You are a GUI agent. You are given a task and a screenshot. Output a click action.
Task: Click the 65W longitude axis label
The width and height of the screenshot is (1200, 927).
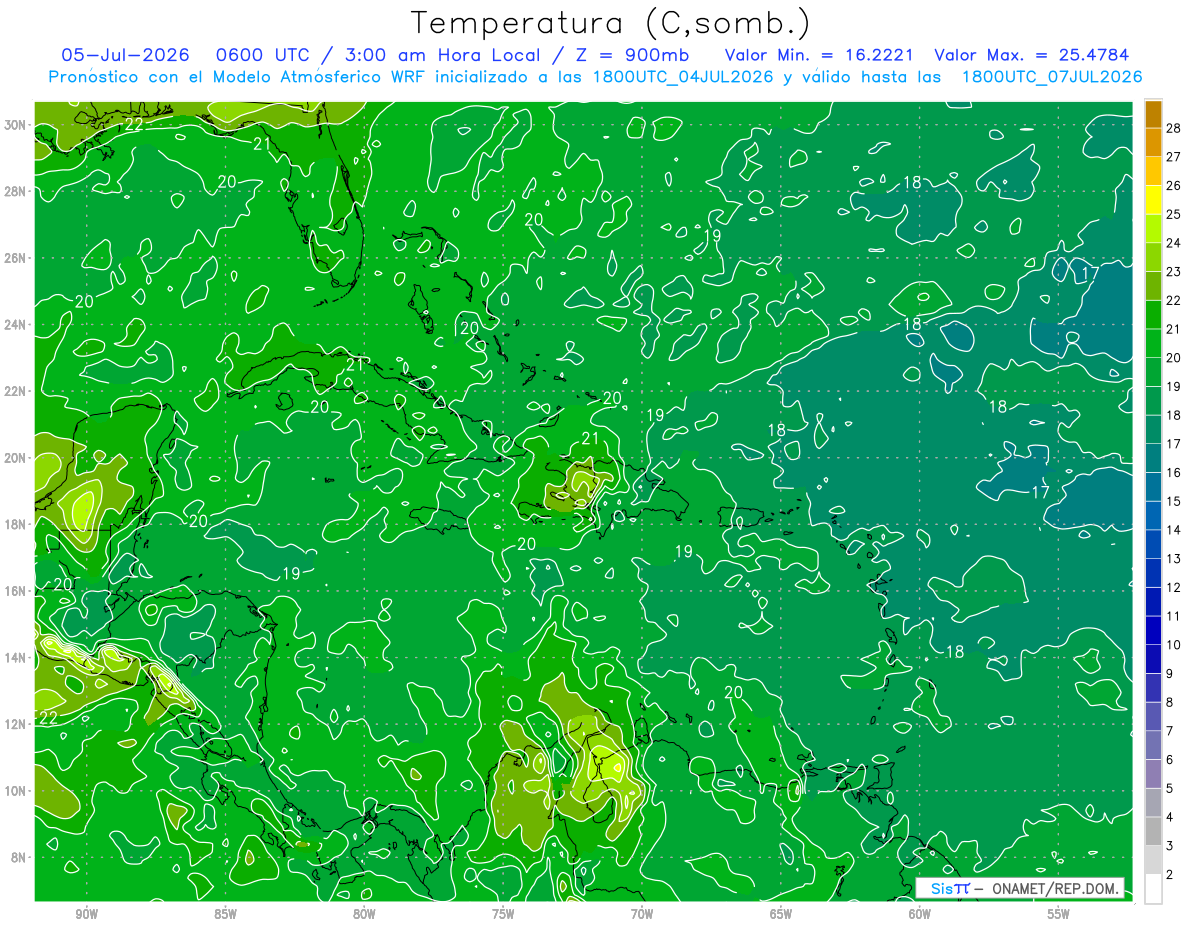point(781,914)
